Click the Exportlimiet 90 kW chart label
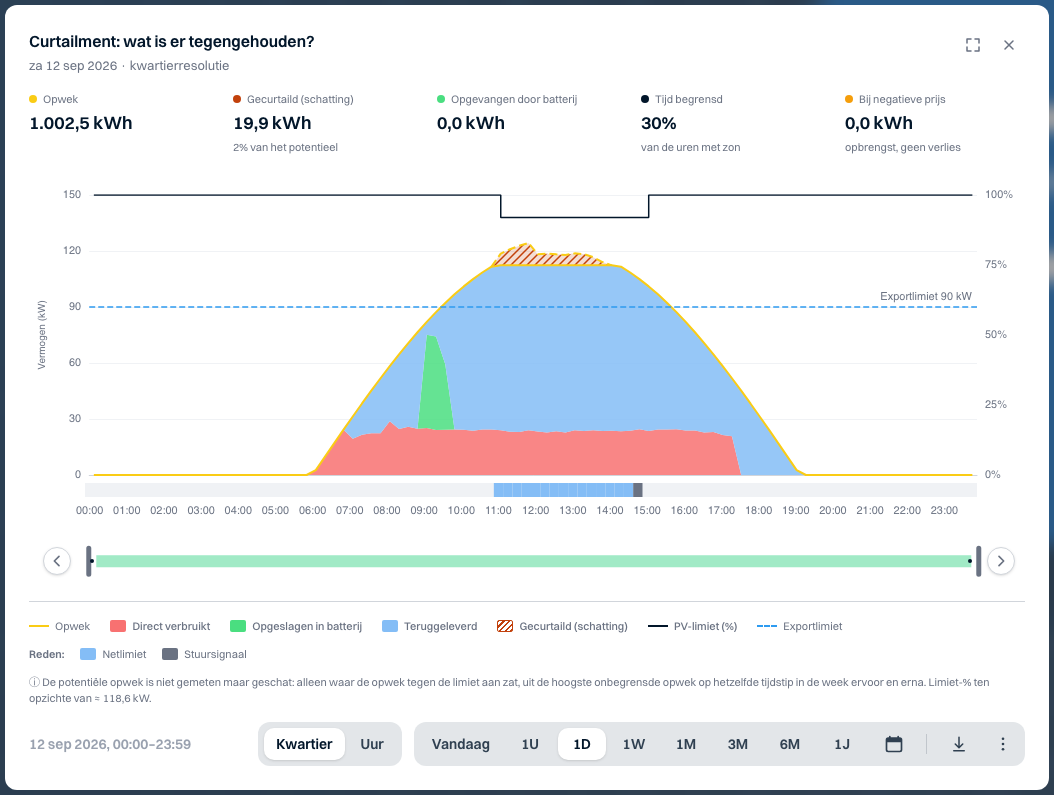The image size is (1054, 795). click(926, 296)
